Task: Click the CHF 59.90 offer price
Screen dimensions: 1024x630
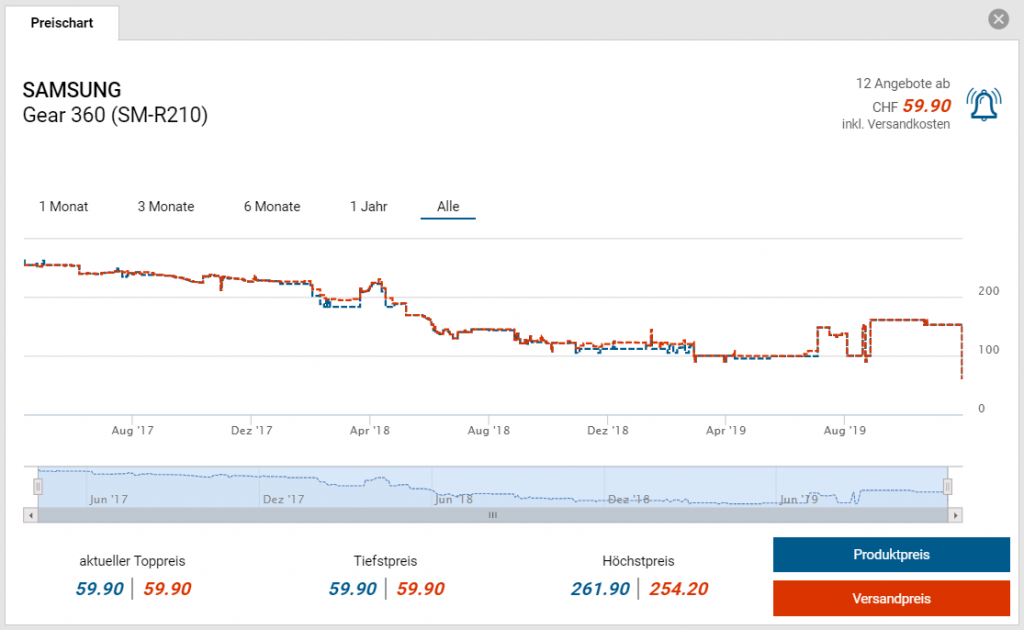Action: pyautogui.click(x=926, y=105)
